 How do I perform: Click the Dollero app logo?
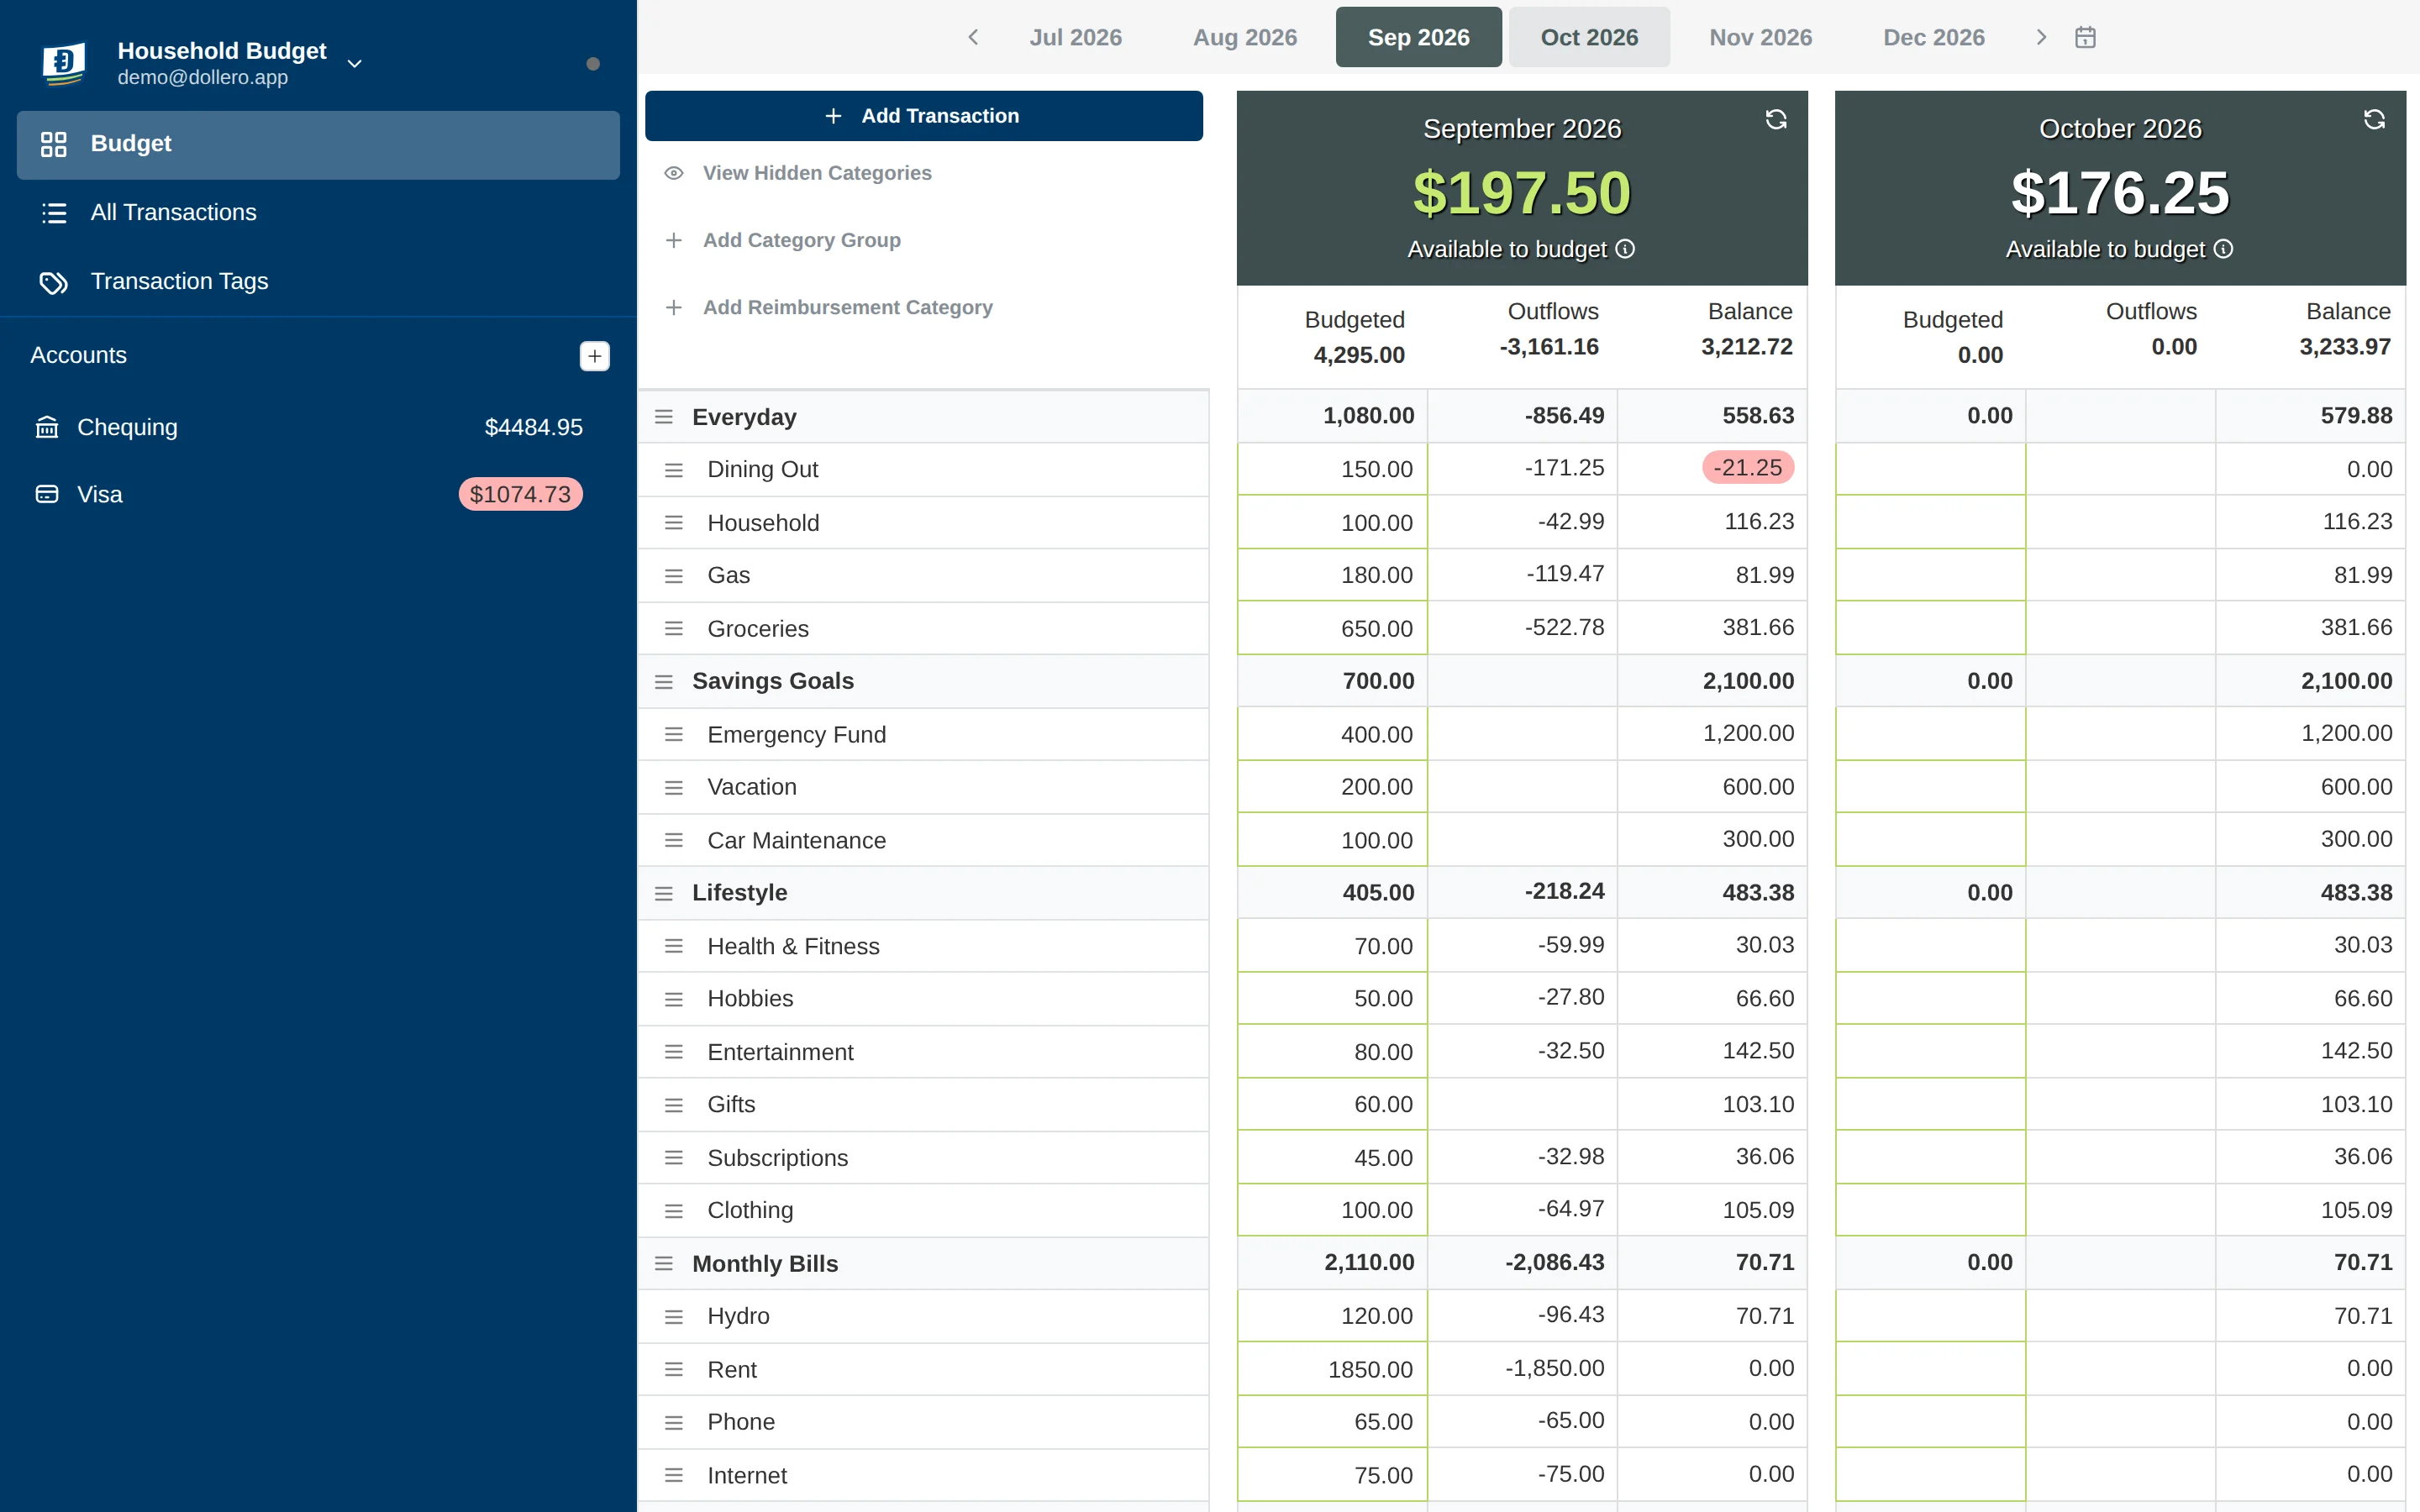(x=64, y=63)
